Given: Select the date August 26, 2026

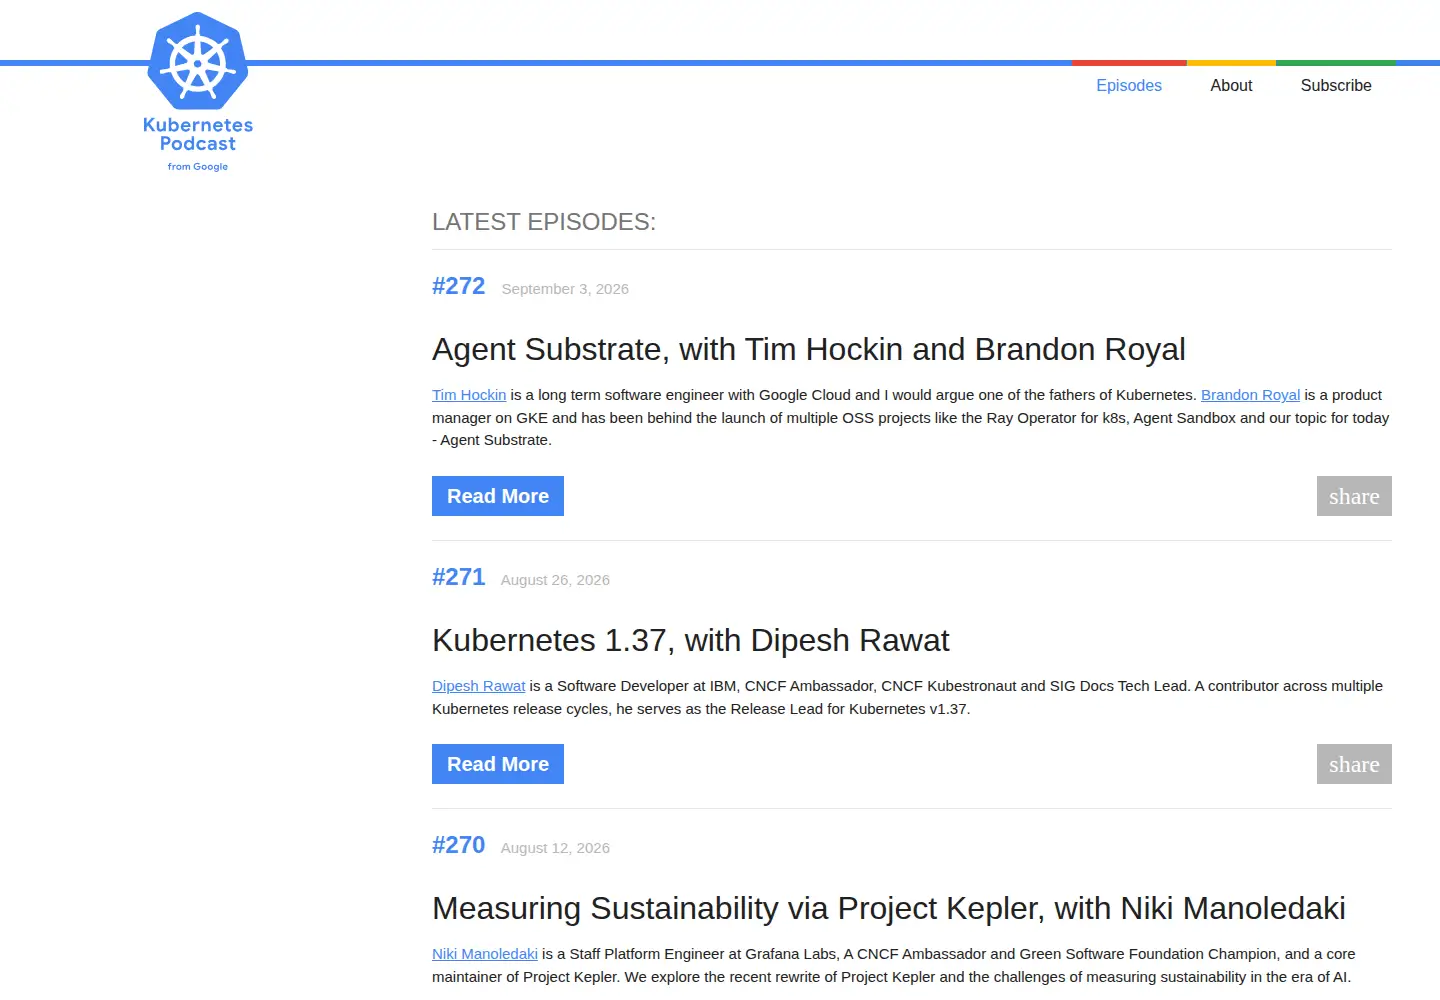Looking at the screenshot, I should (x=555, y=580).
